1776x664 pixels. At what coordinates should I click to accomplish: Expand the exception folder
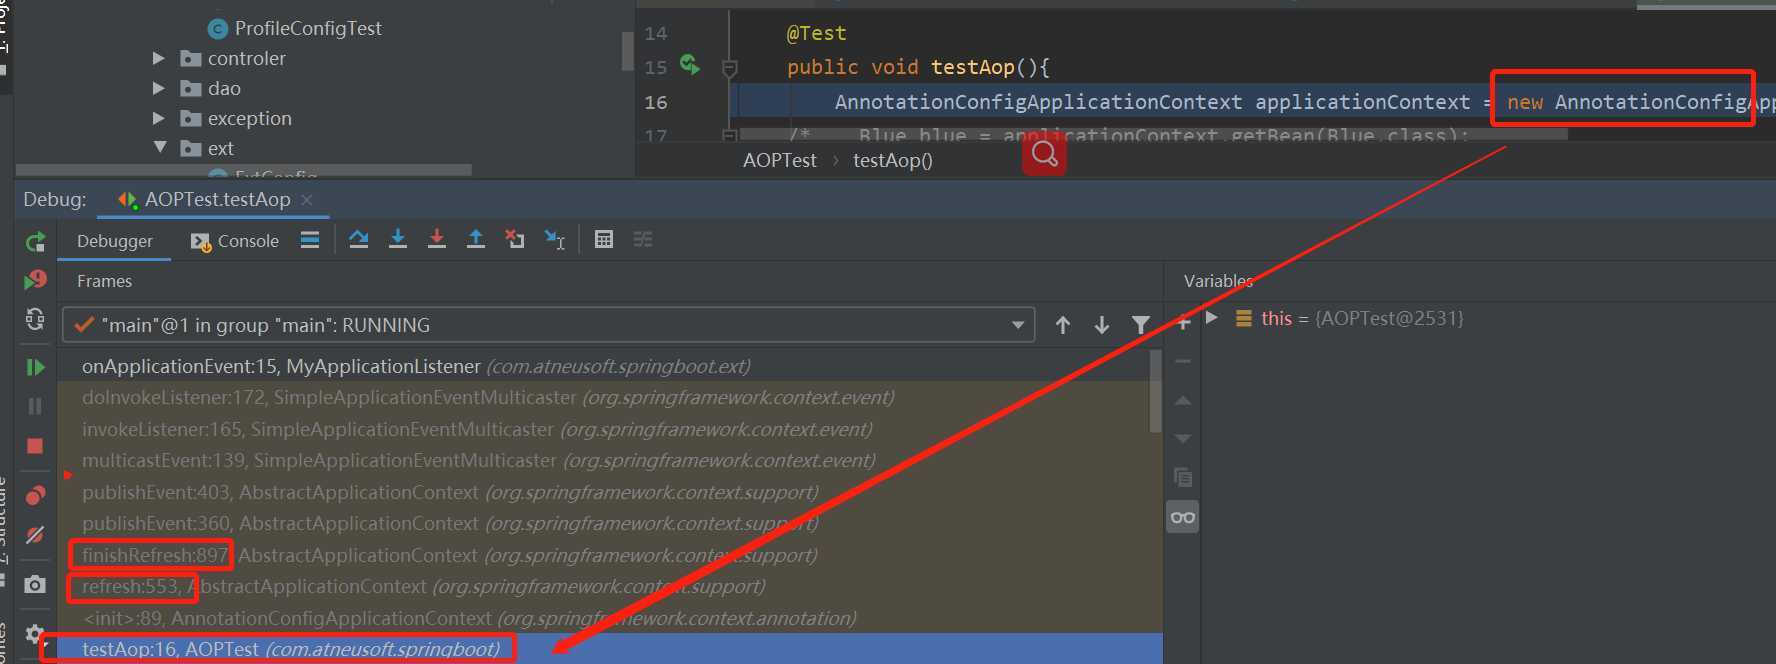pyautogui.click(x=158, y=118)
